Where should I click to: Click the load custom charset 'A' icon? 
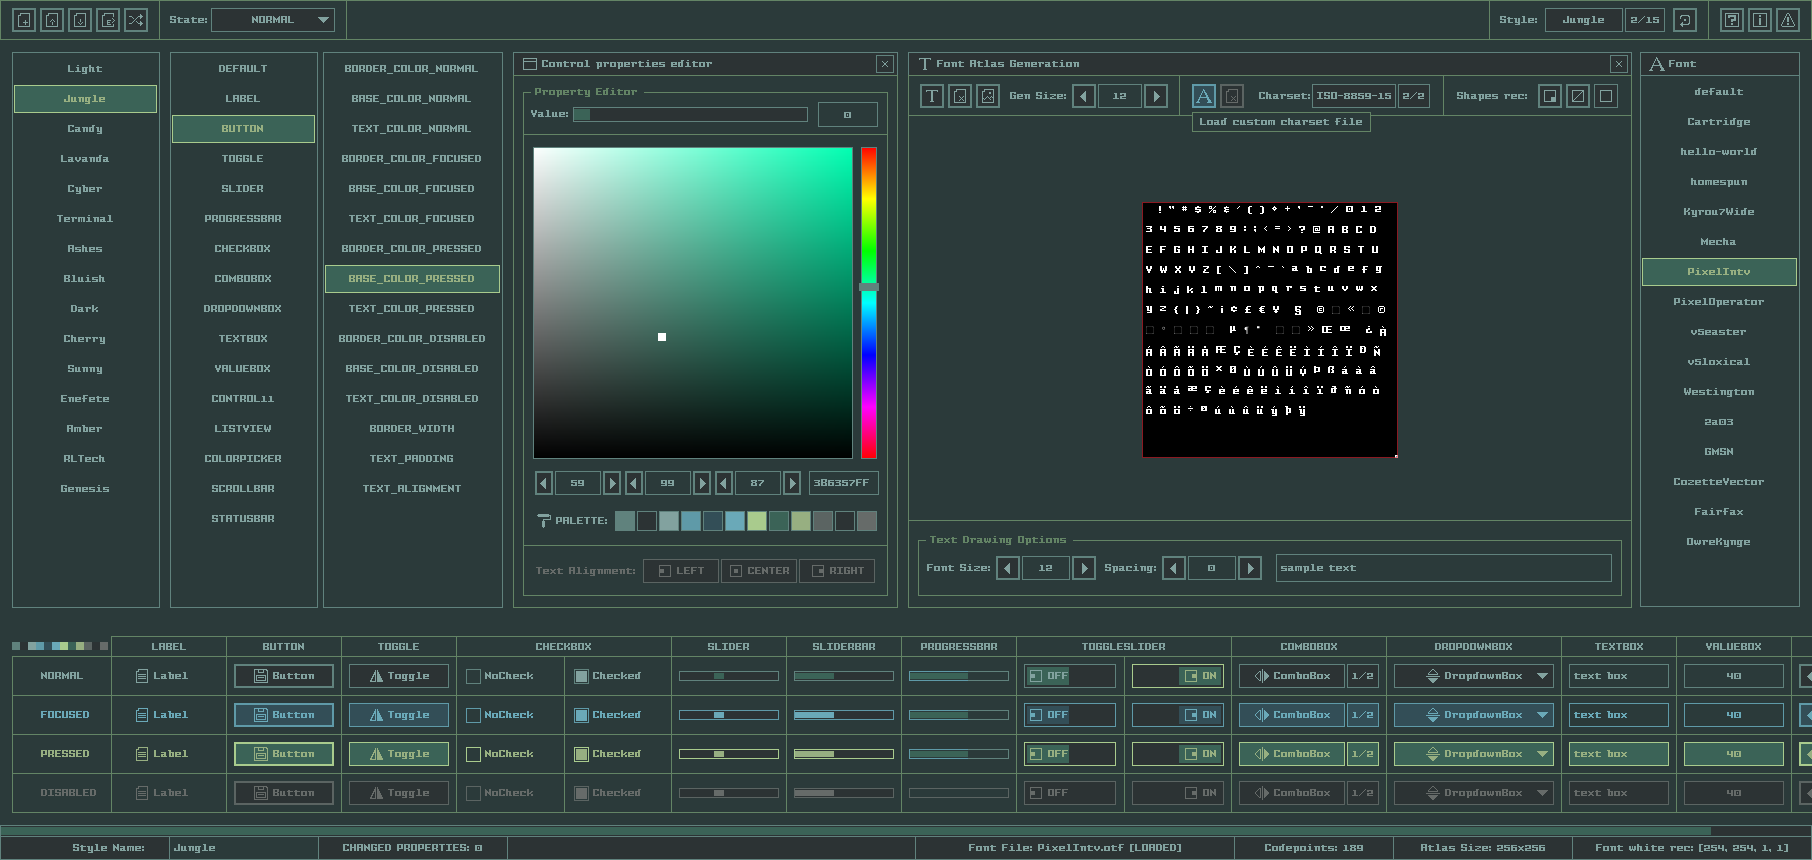[x=1204, y=96]
